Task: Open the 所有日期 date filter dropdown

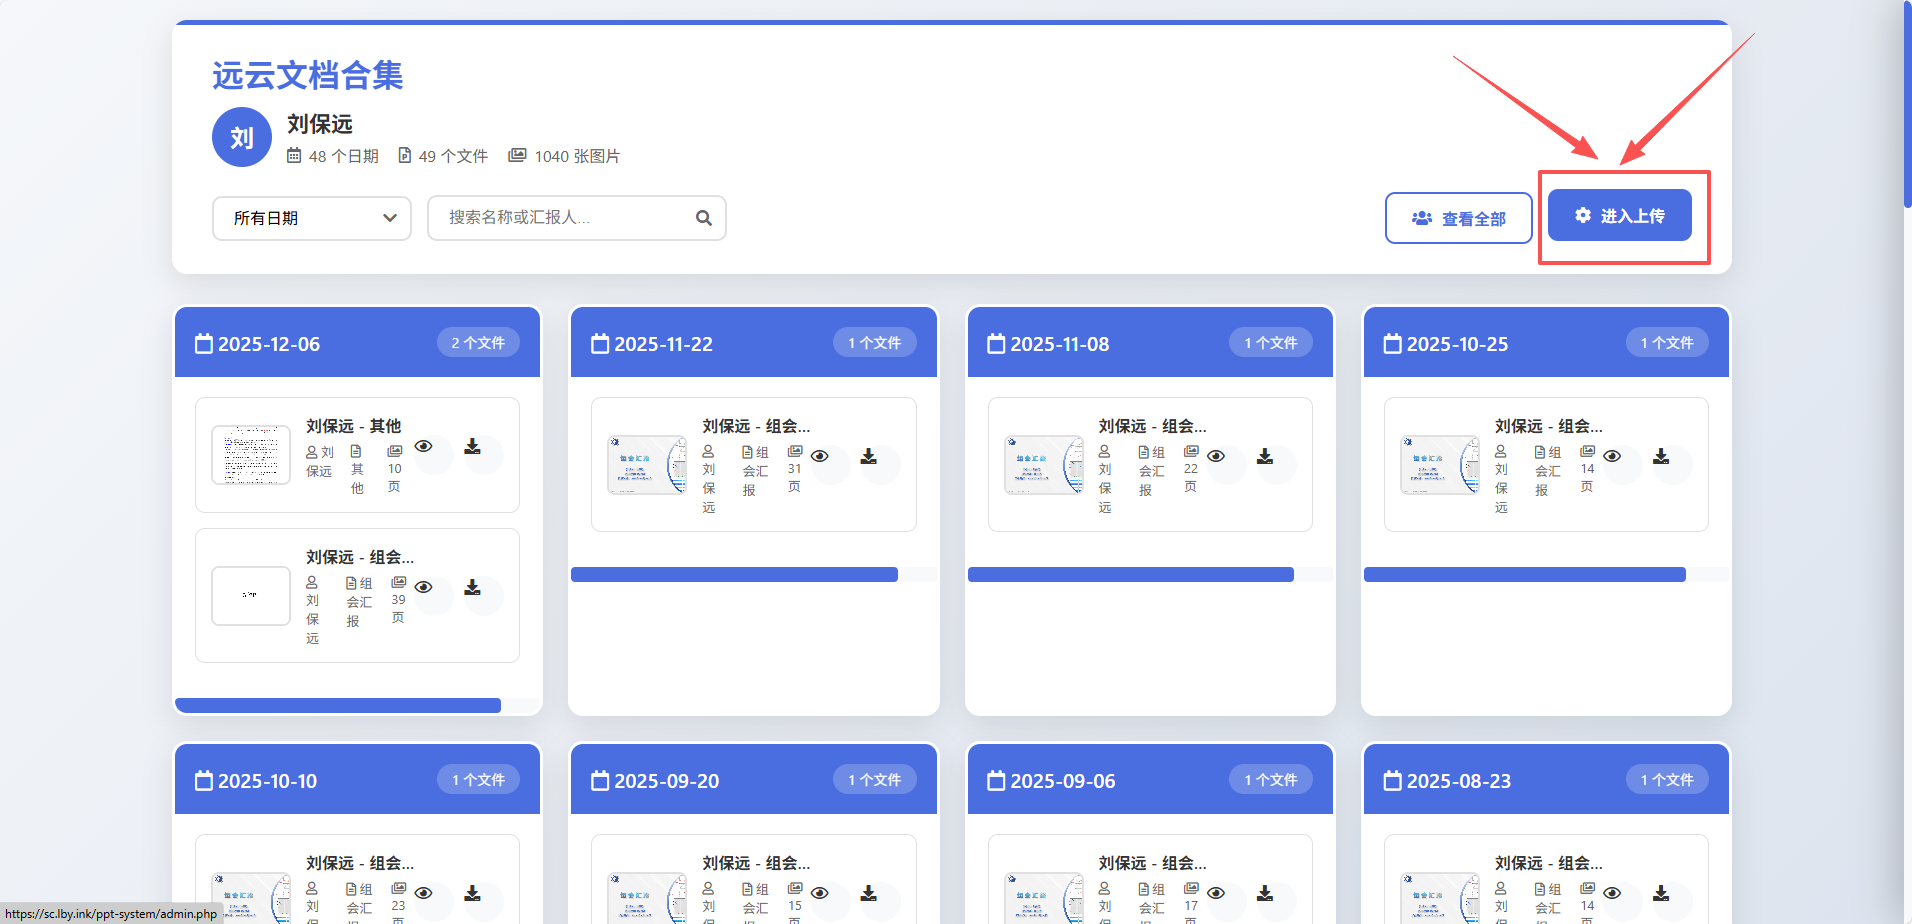Action: coord(311,218)
